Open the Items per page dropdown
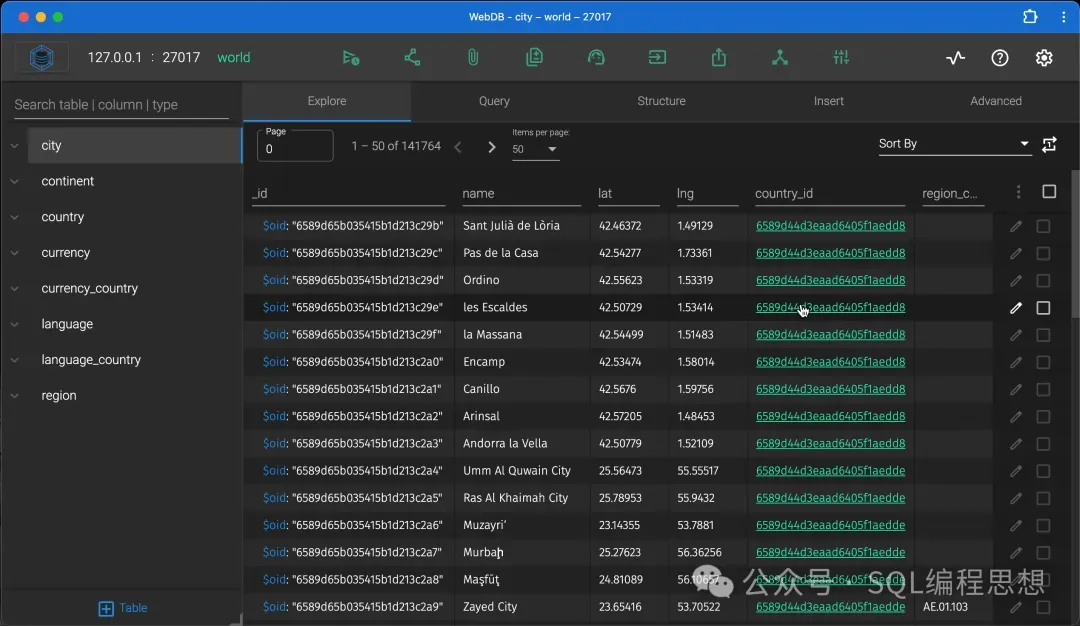 click(535, 149)
